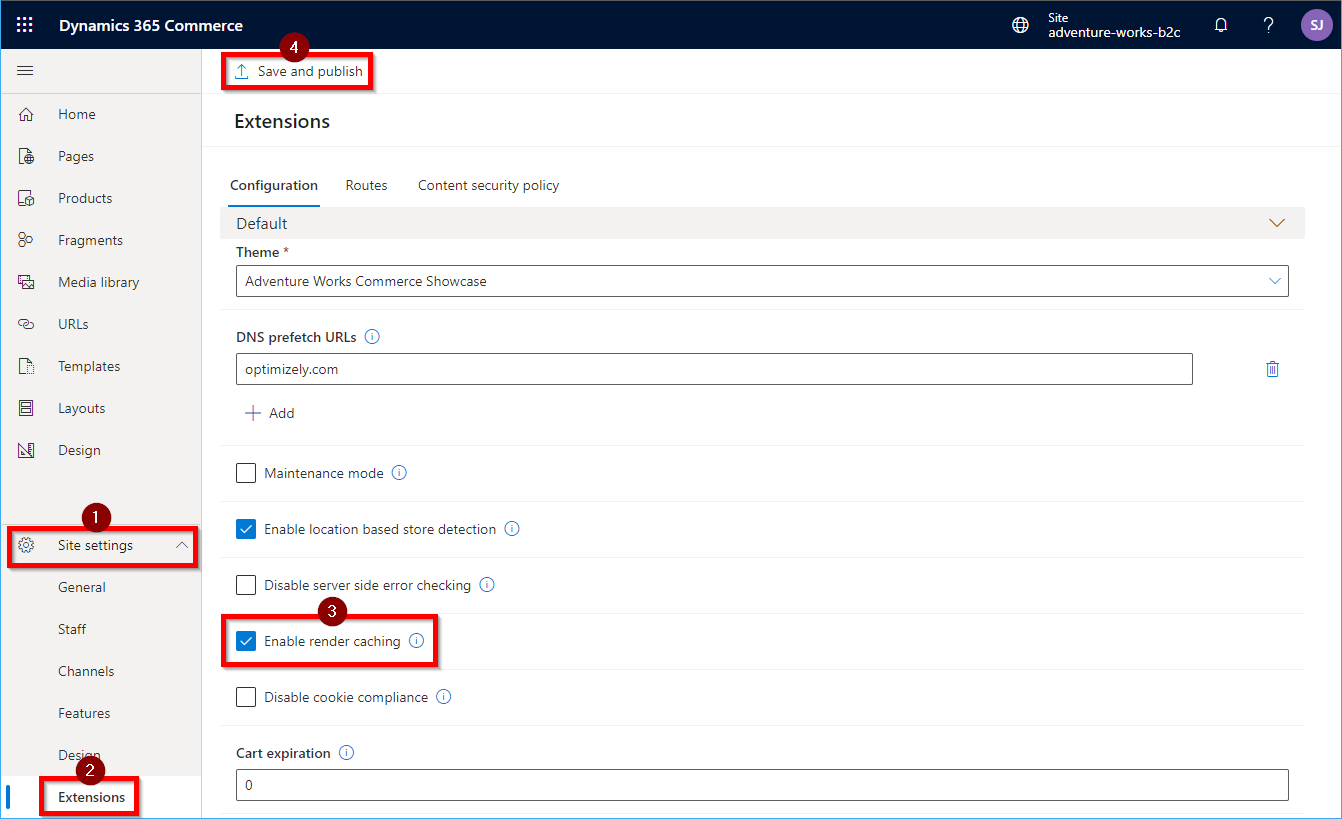Switch to the Routes tab
The height and width of the screenshot is (819, 1342).
coord(366,185)
